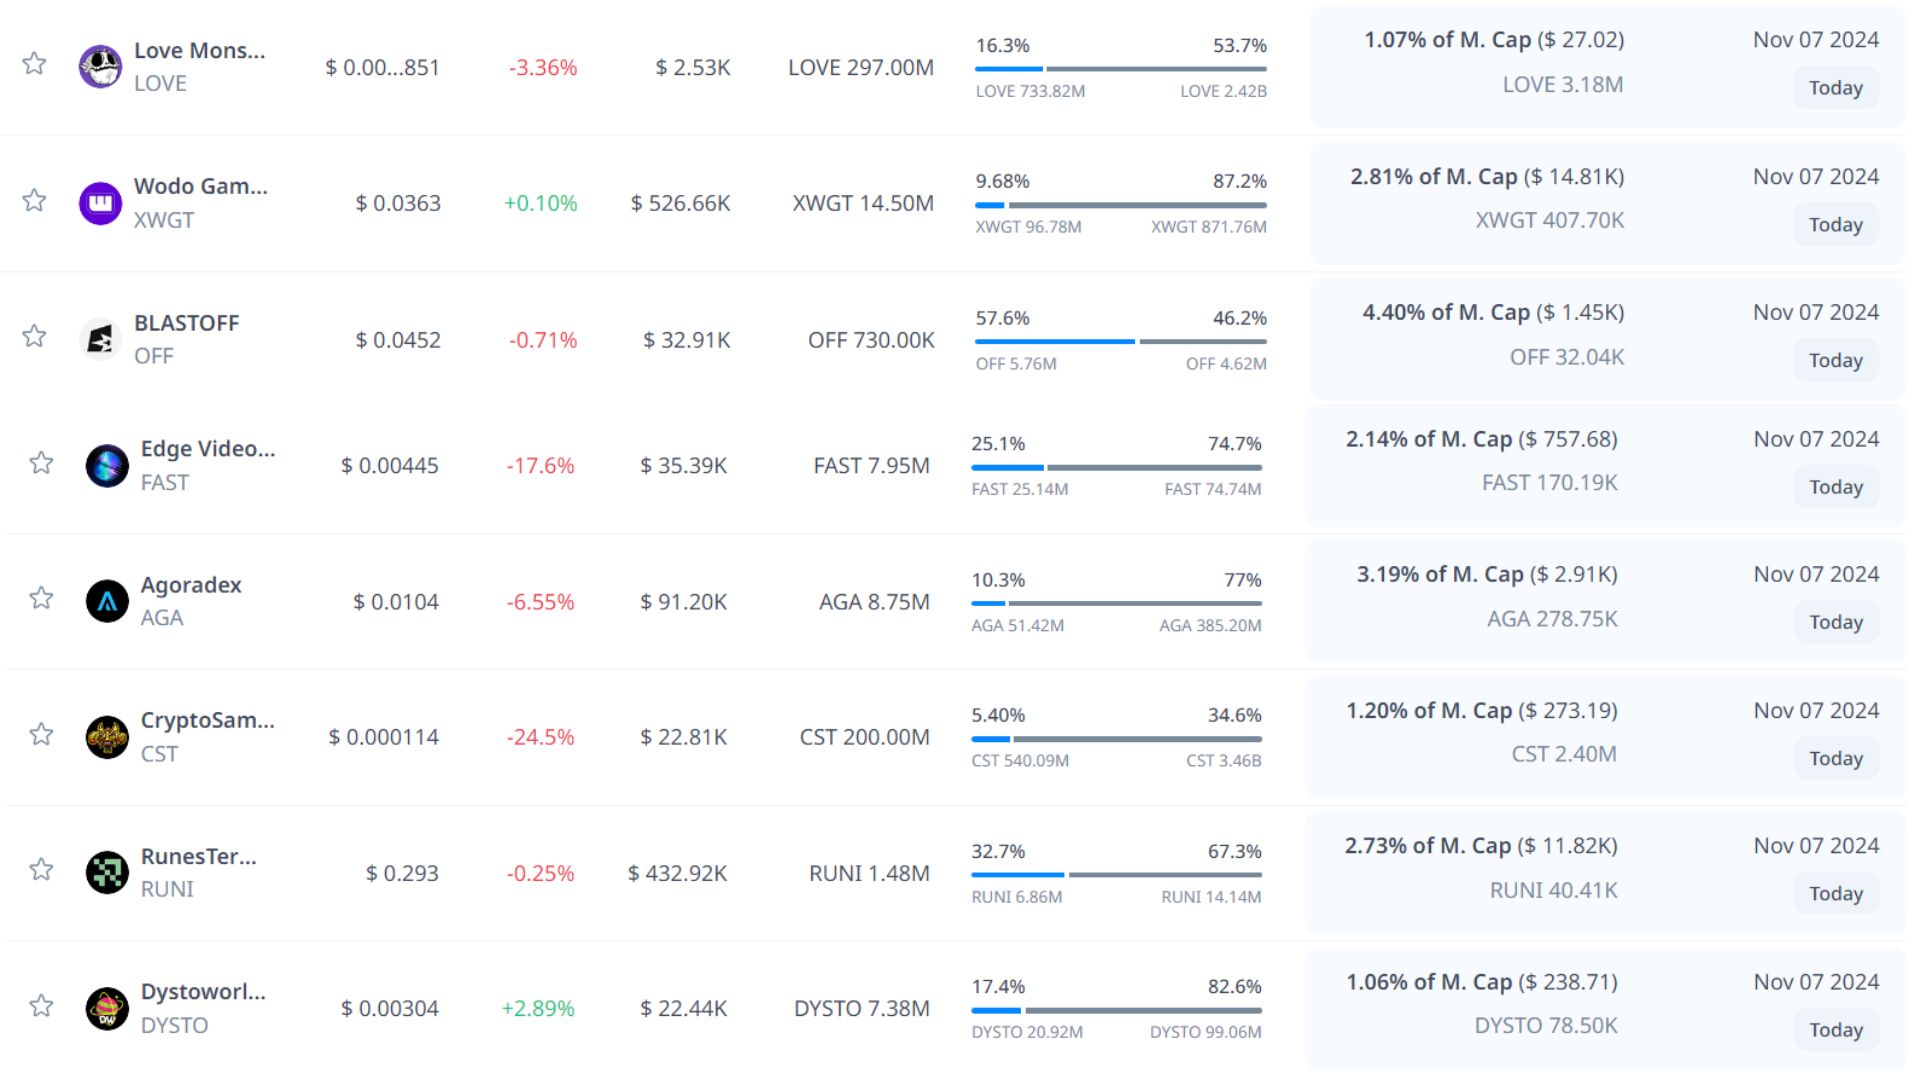1920x1080 pixels.
Task: Star Love Monster as a favorite
Action: click(x=35, y=64)
